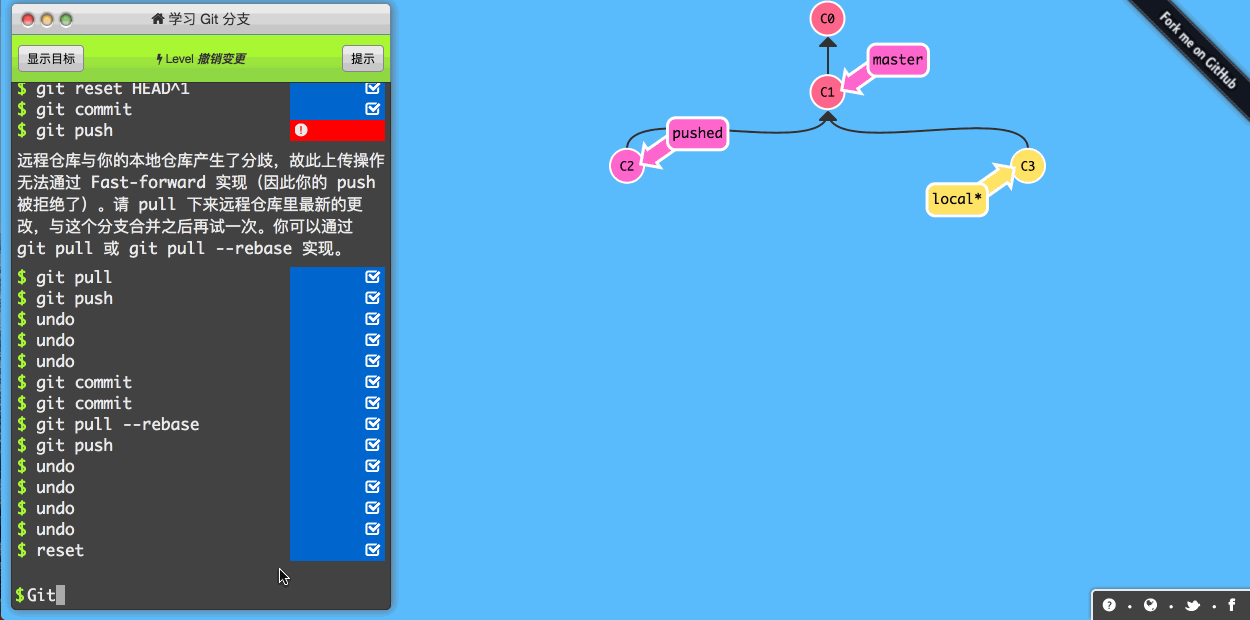Image resolution: width=1250 pixels, height=620 pixels.
Task: Click the master branch label
Action: coord(897,60)
